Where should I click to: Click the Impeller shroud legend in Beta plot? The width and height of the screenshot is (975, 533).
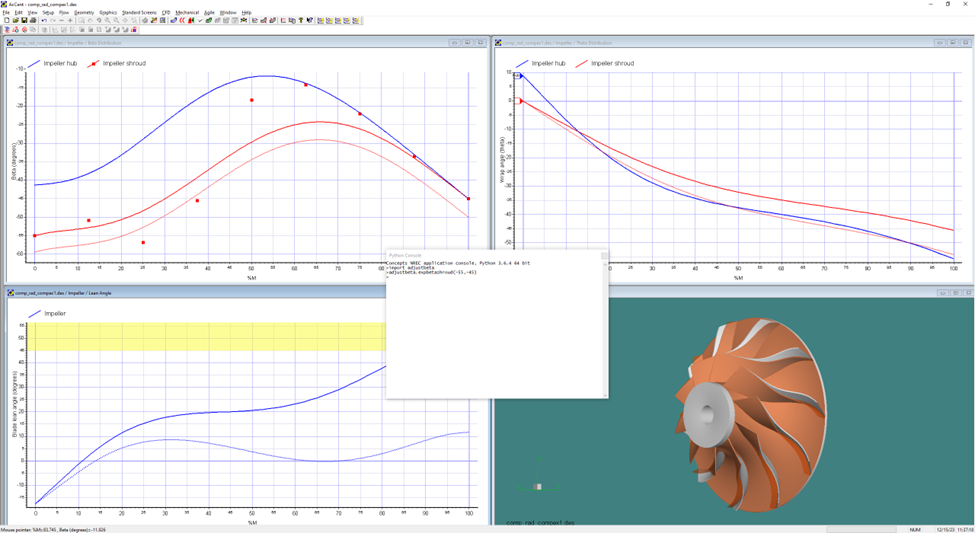[x=124, y=63]
